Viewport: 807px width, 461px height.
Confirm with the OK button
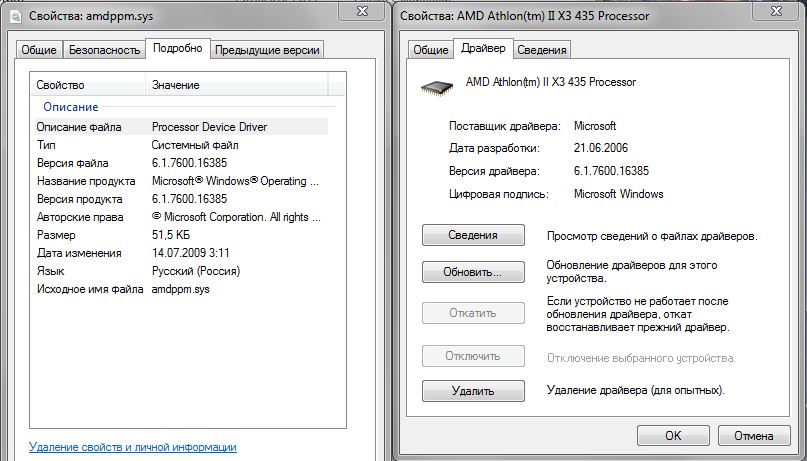(x=673, y=436)
